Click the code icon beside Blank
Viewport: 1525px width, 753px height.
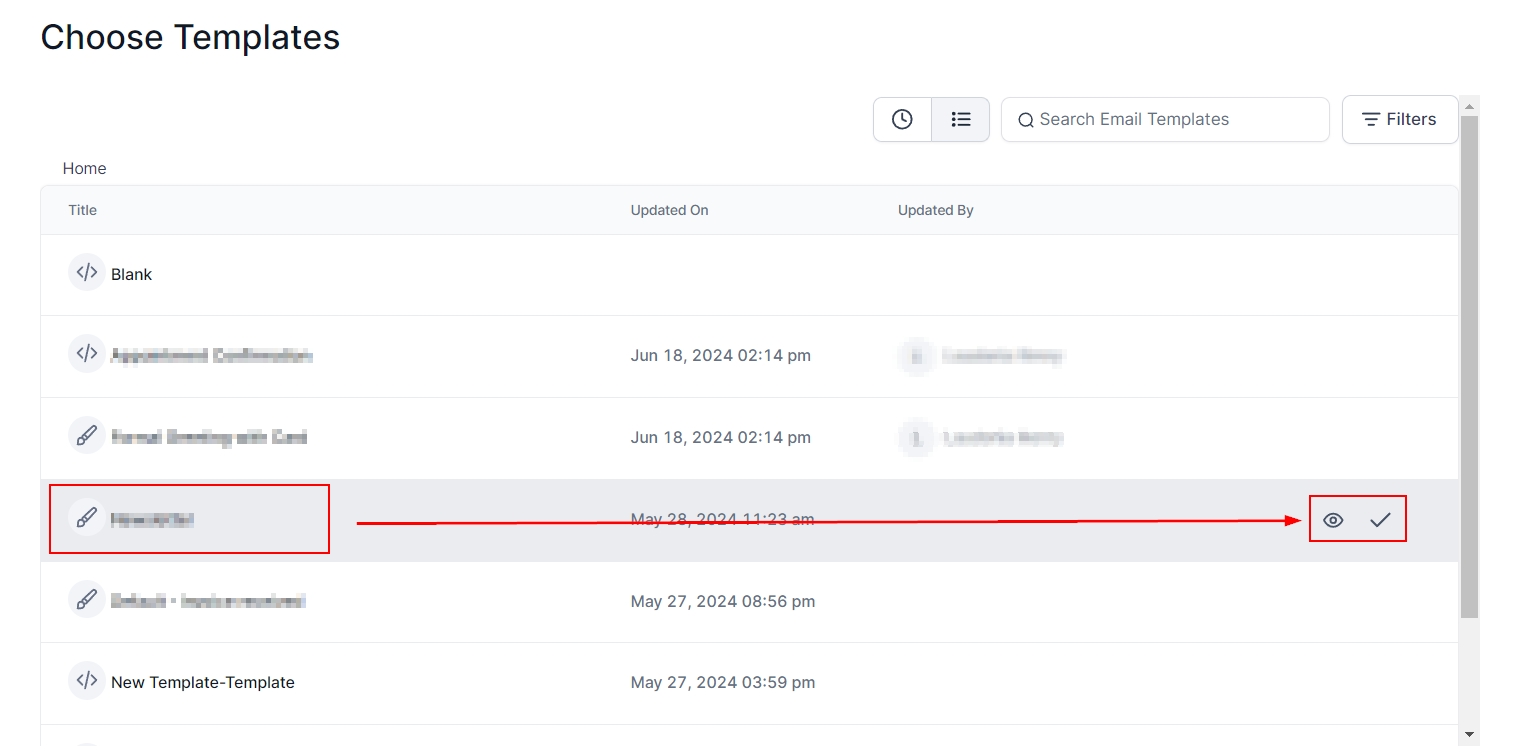(x=87, y=273)
